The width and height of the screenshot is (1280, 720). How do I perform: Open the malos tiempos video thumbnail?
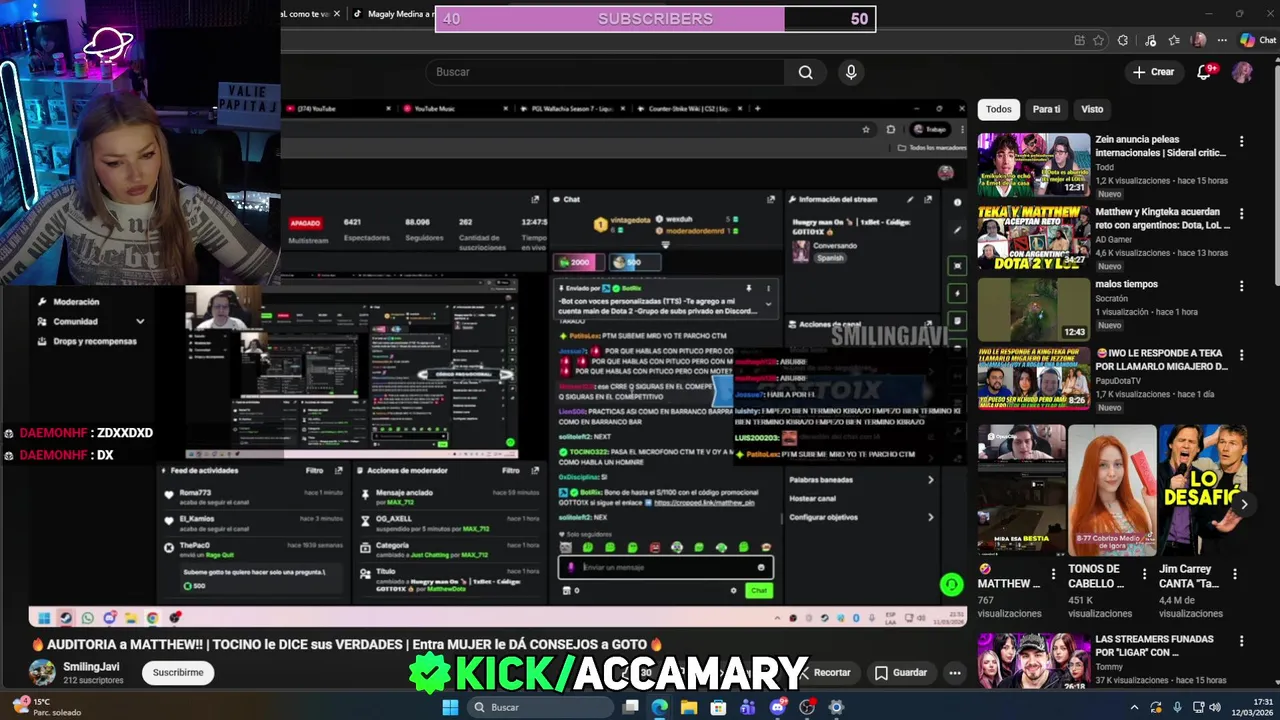click(x=1034, y=309)
